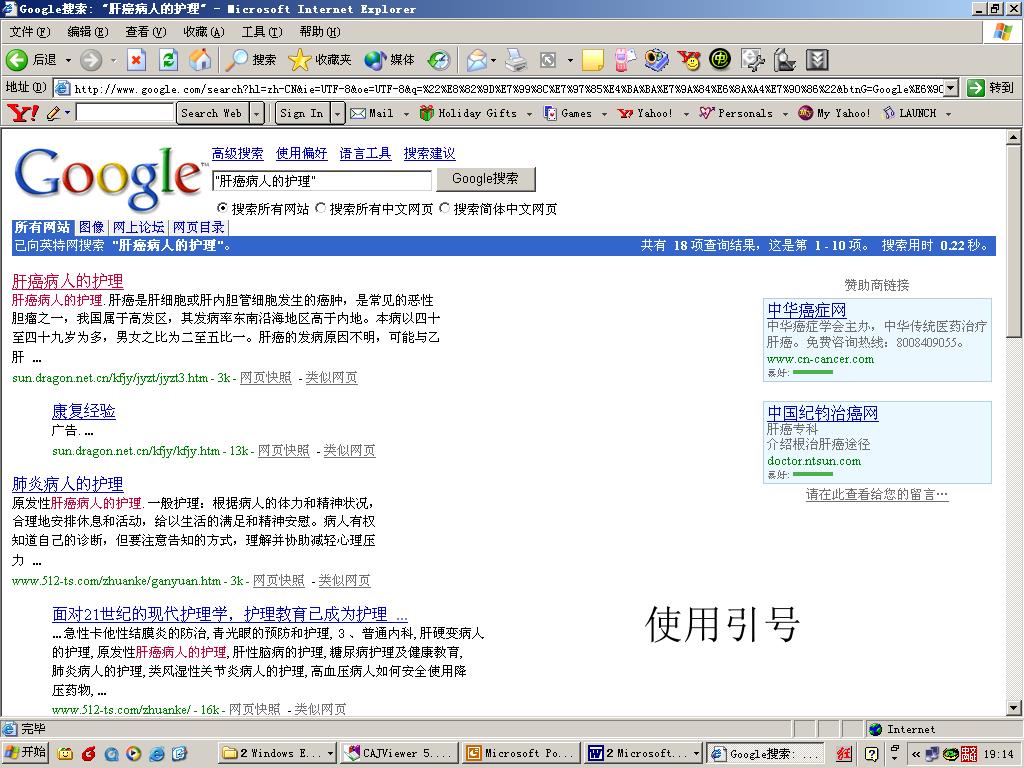Expand the Games dropdown arrow

point(604,114)
